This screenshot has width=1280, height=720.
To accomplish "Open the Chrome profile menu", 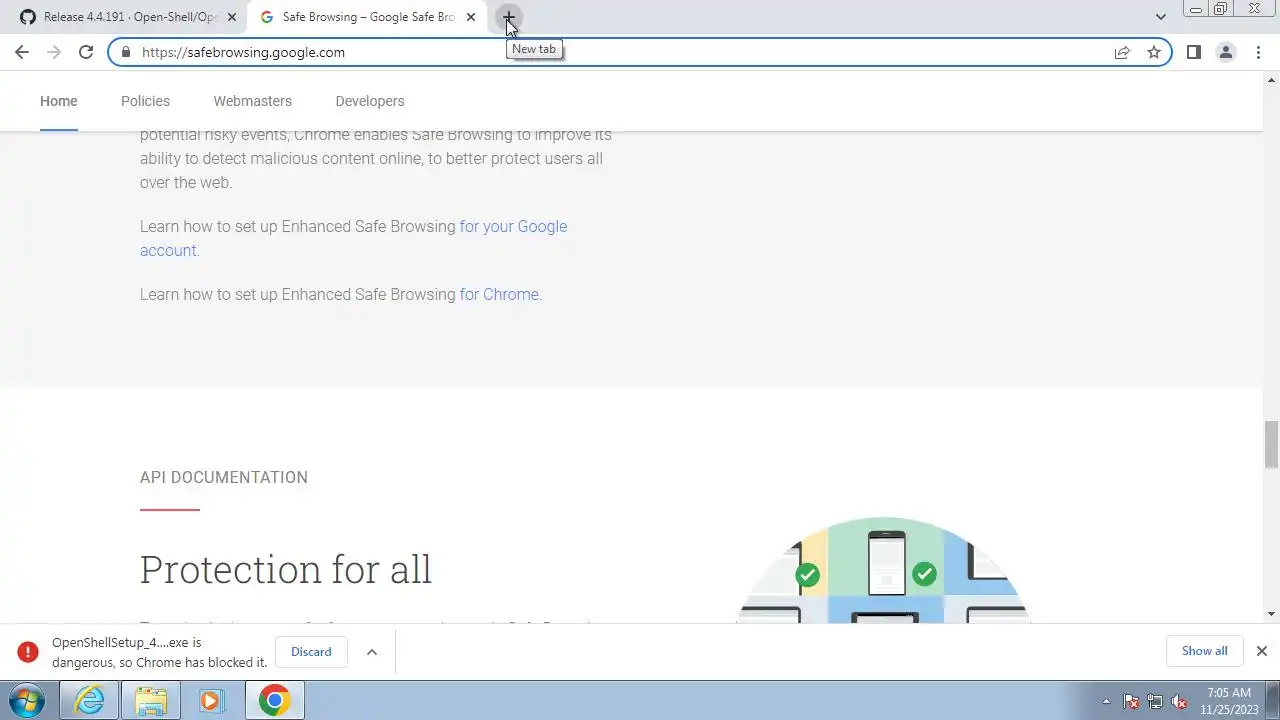I will point(1225,52).
